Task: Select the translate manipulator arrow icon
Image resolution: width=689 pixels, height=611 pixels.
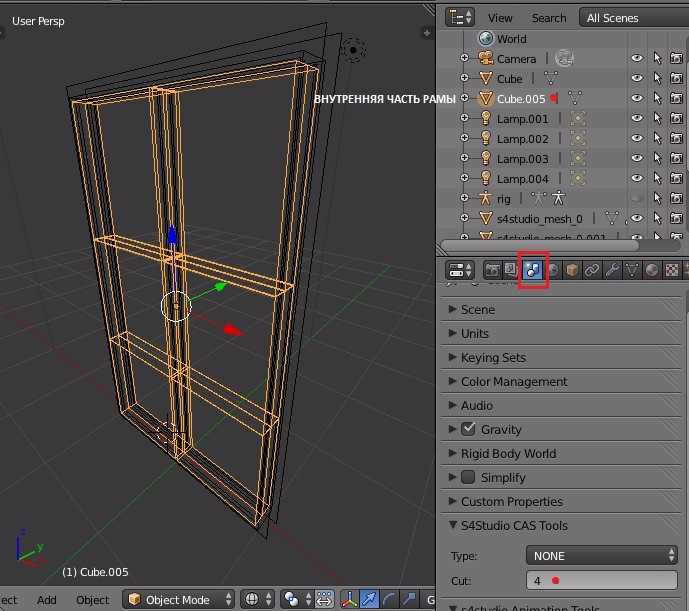Action: click(369, 599)
